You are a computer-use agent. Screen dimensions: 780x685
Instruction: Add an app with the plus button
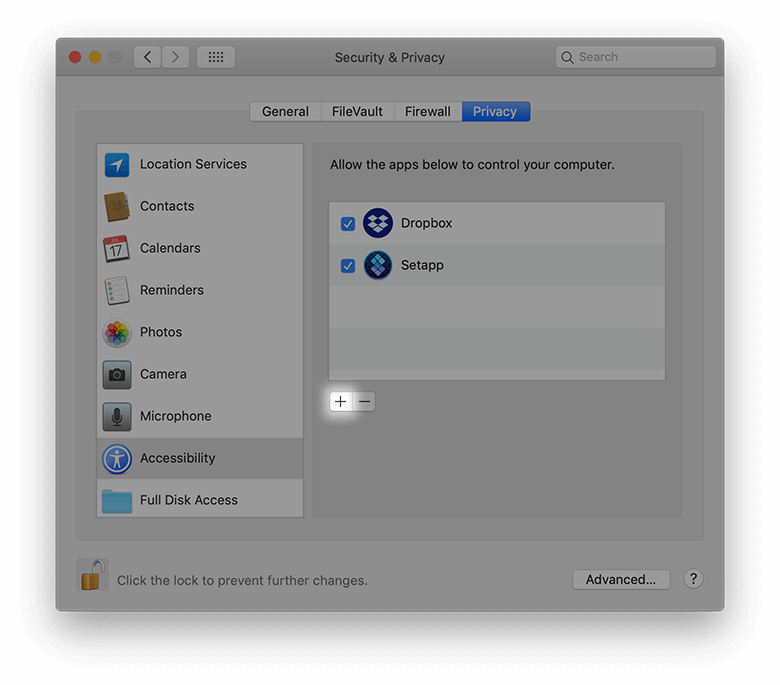click(341, 401)
